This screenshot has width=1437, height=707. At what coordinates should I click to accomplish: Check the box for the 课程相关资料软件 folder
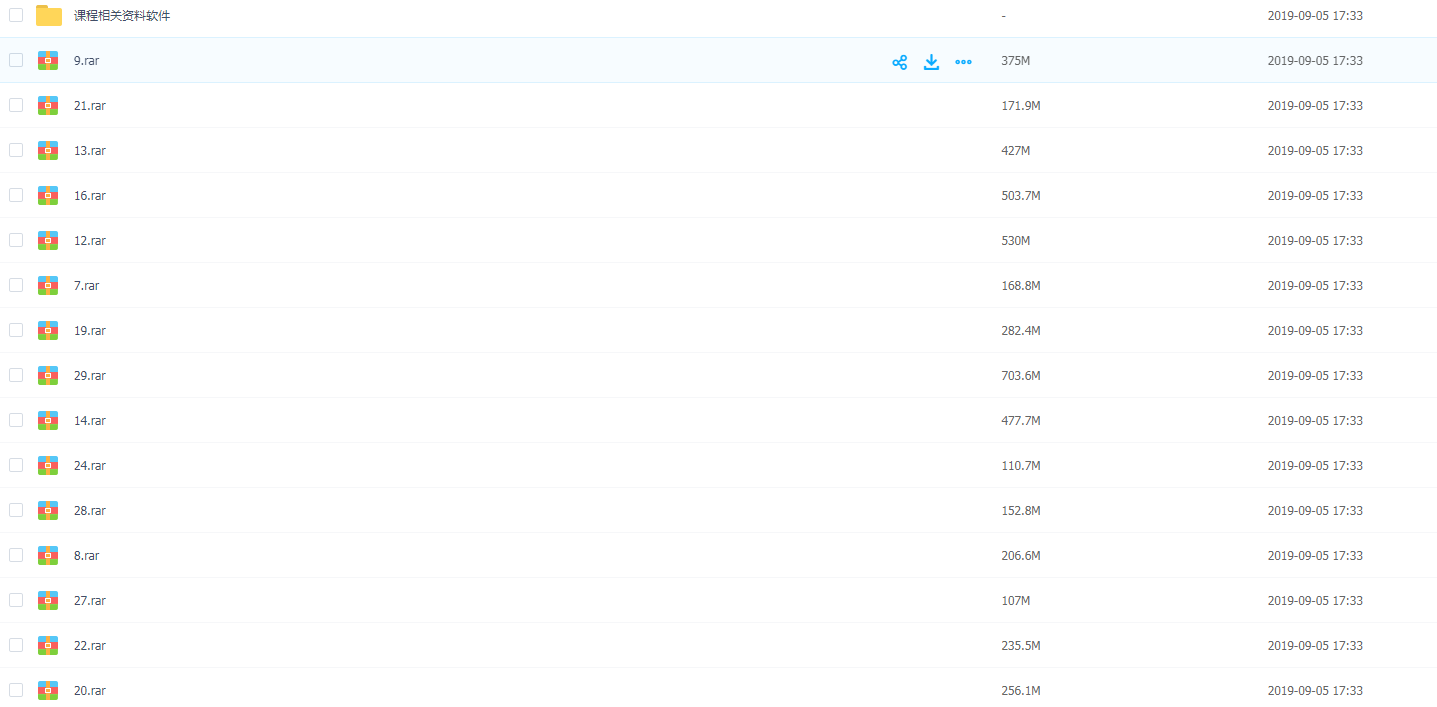16,15
